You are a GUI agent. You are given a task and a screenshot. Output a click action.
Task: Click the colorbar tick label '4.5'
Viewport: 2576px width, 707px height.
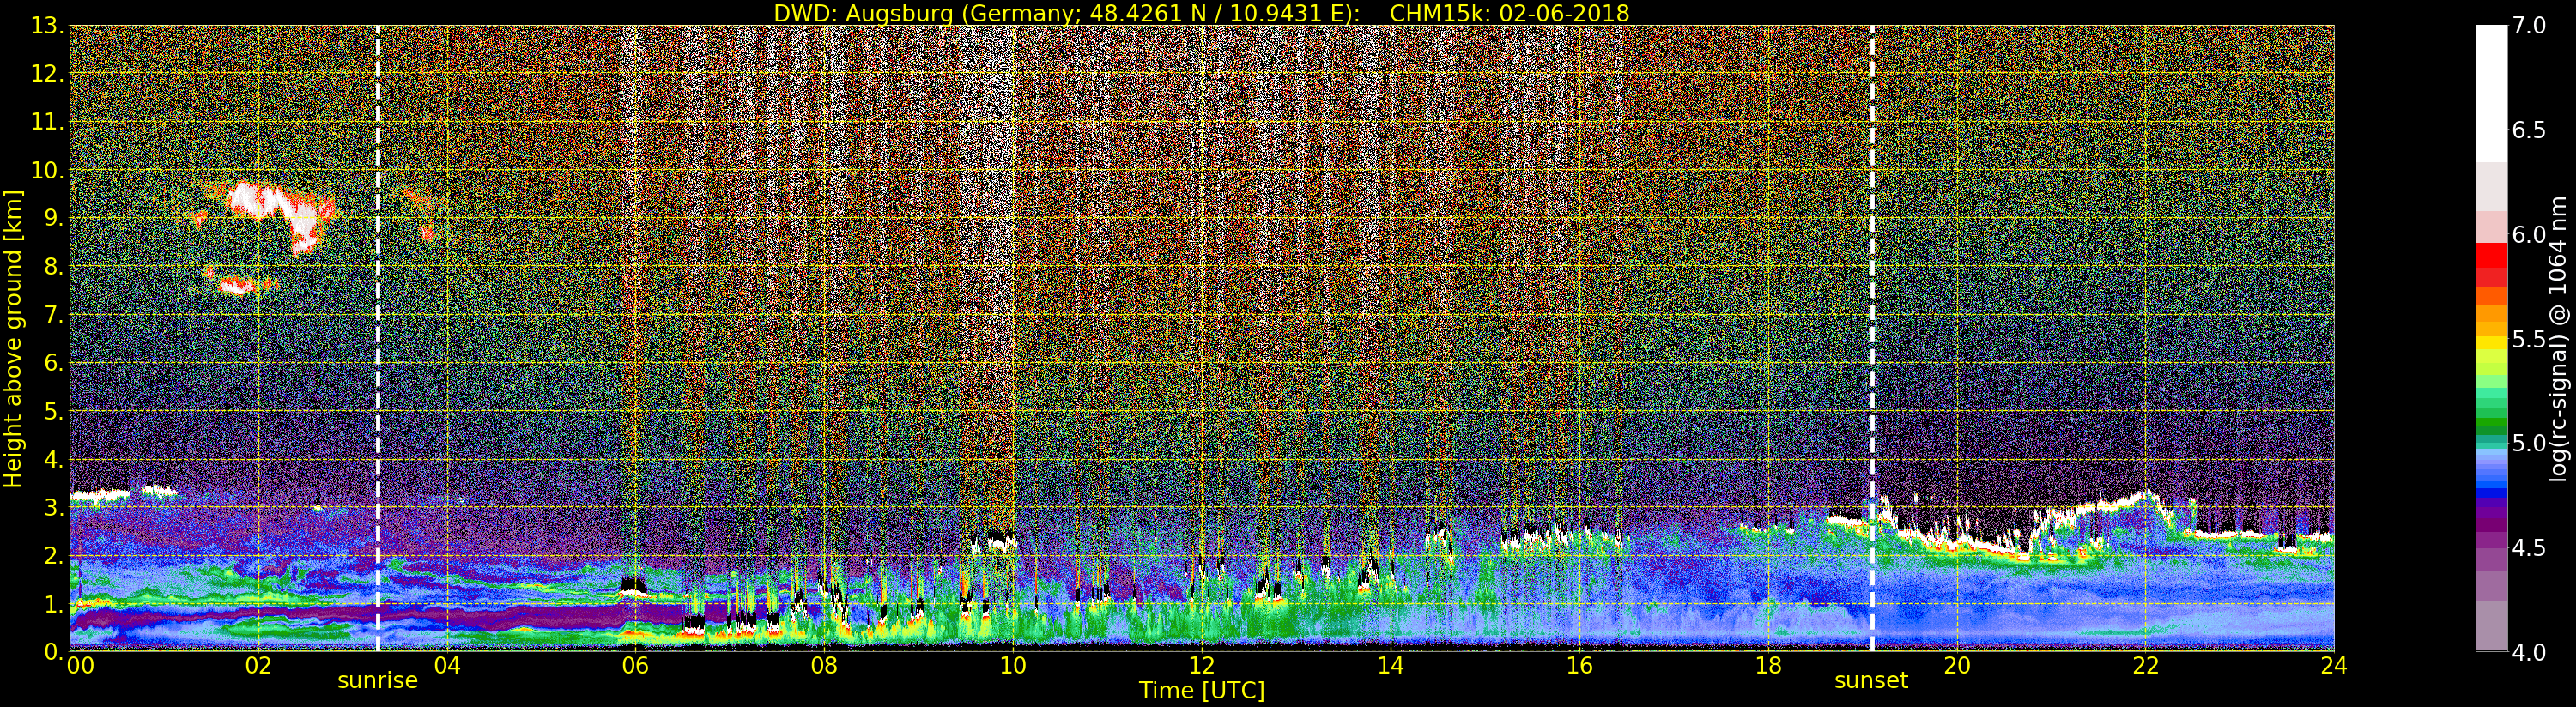coord(2529,548)
